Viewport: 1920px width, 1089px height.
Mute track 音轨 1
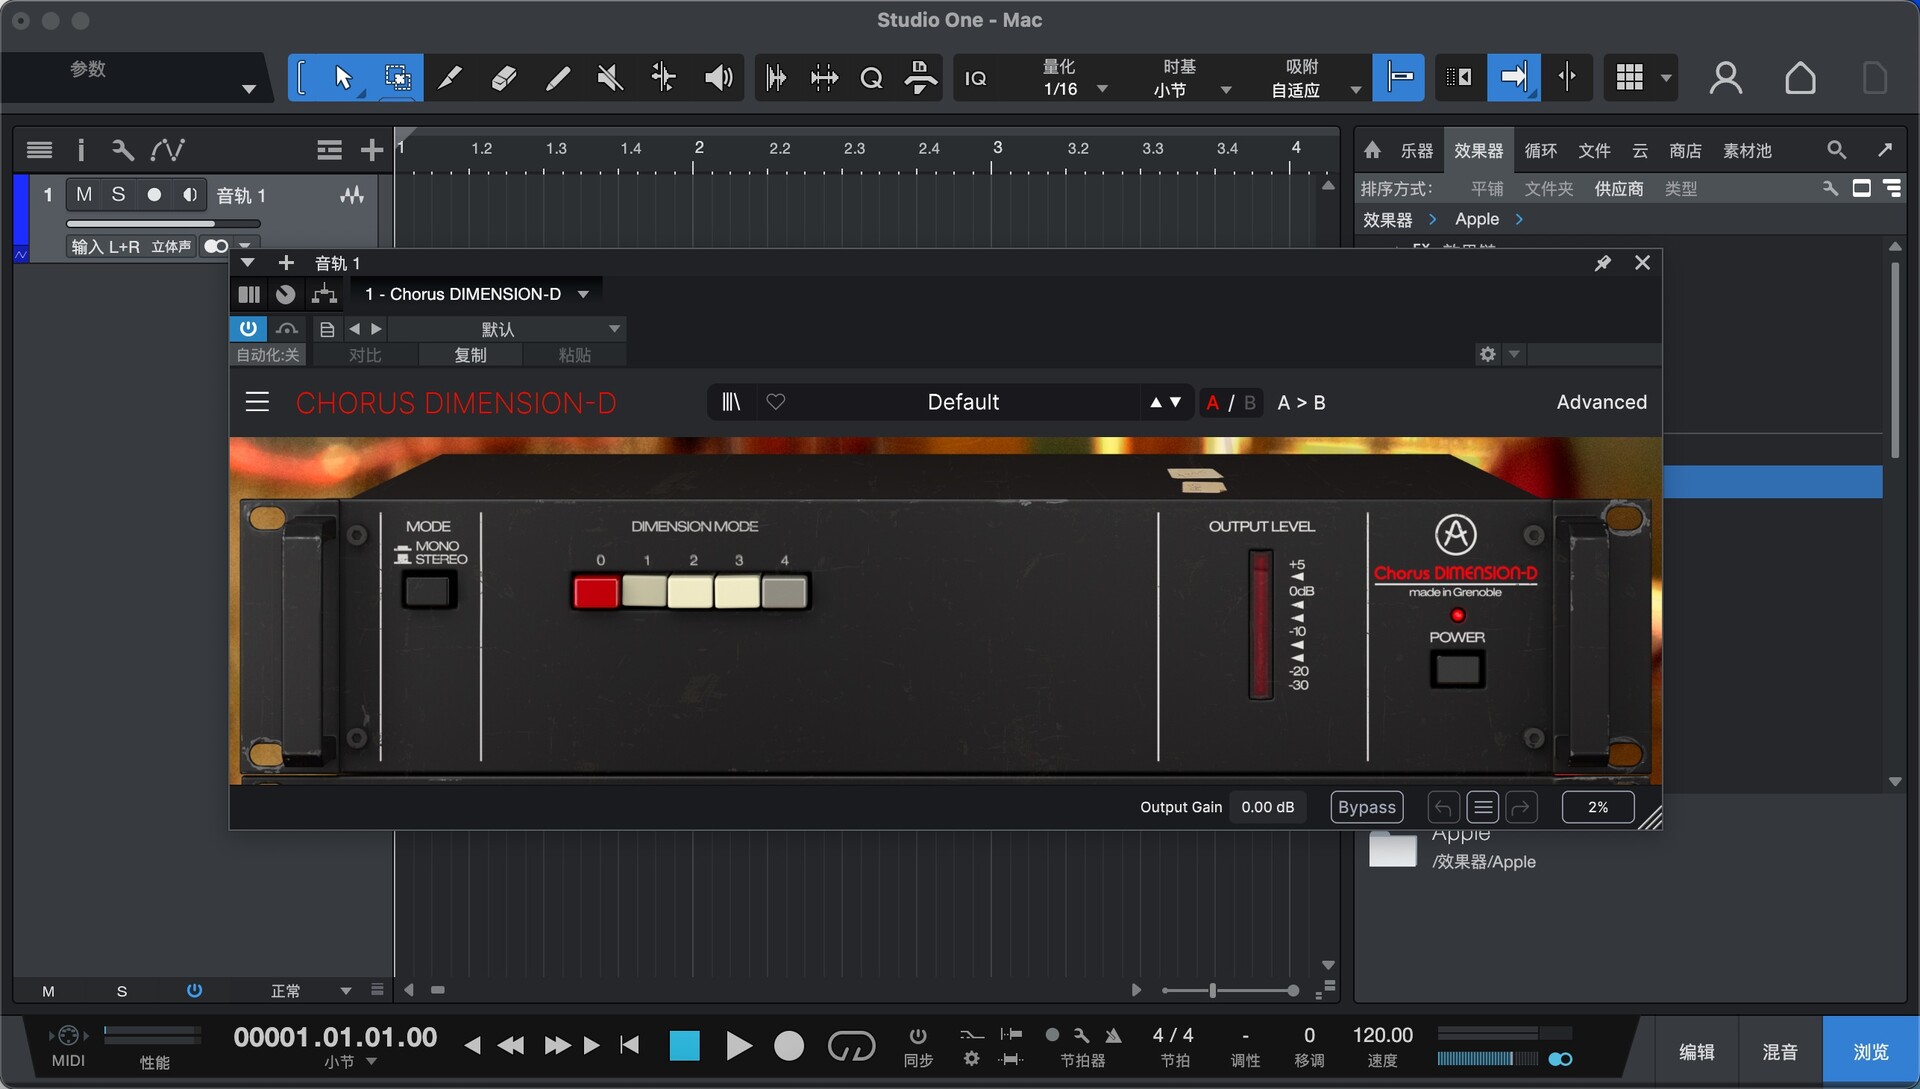(84, 194)
